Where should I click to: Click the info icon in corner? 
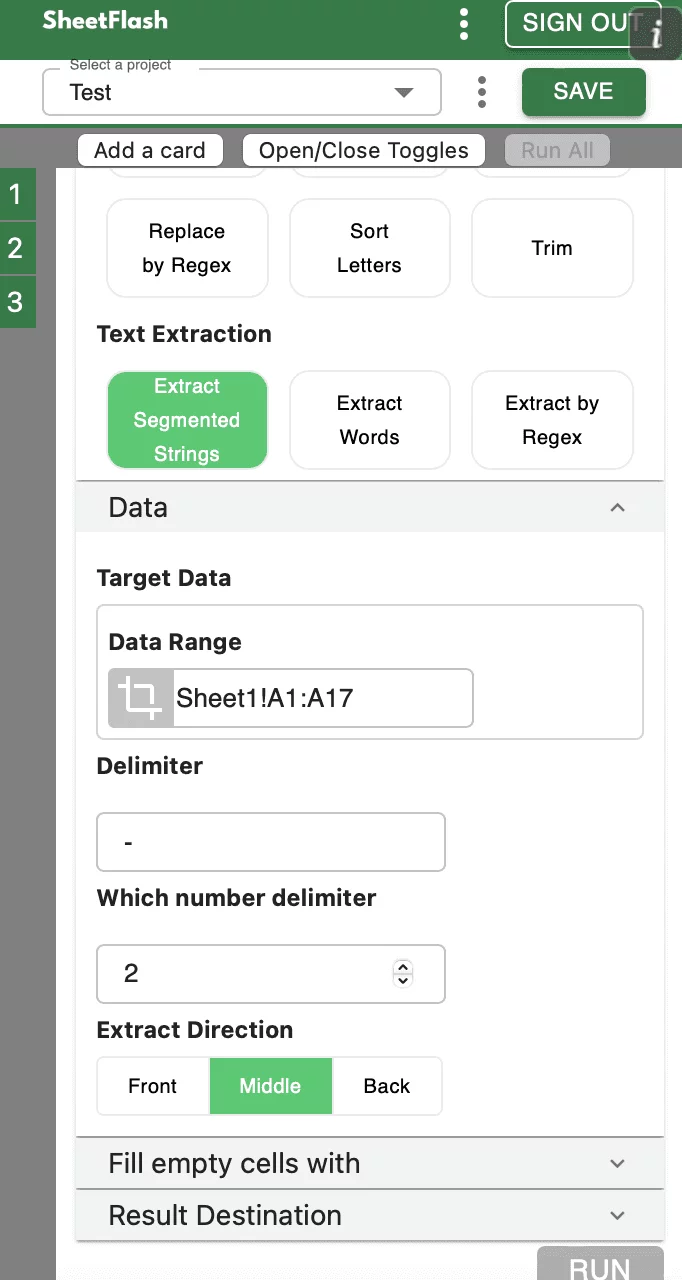coord(657,35)
